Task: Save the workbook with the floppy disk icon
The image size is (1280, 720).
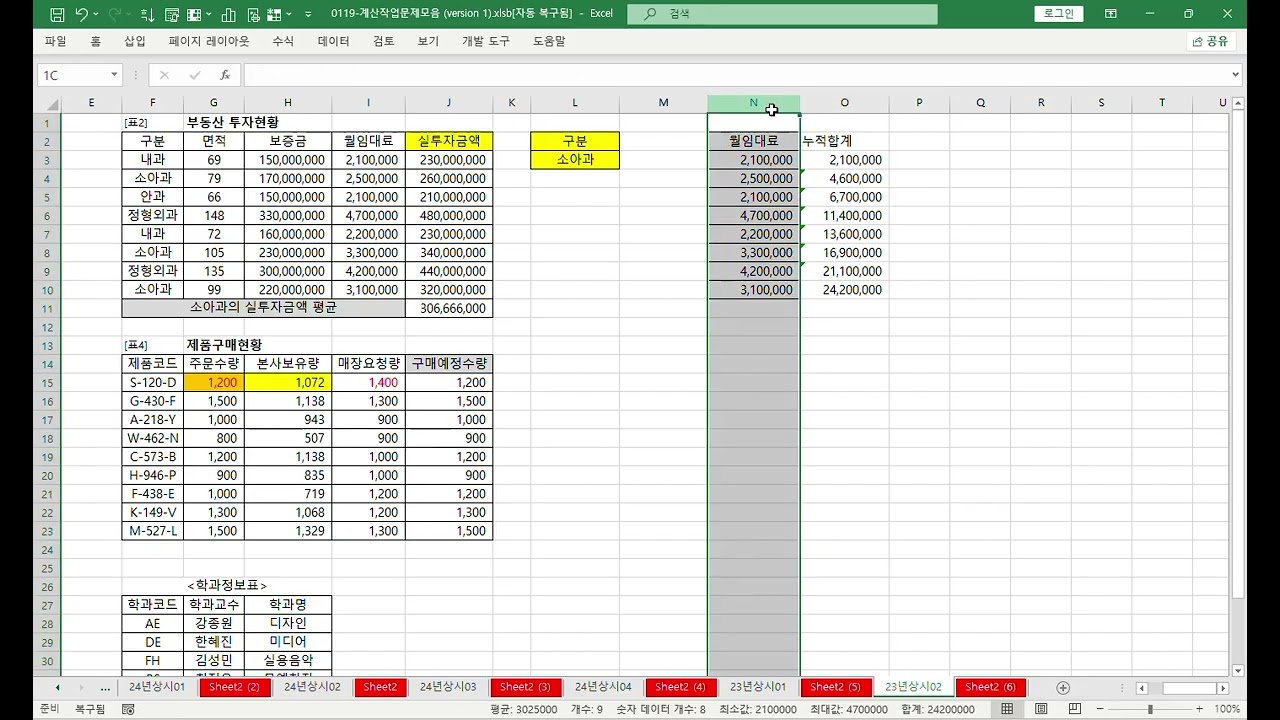Action: [x=57, y=14]
